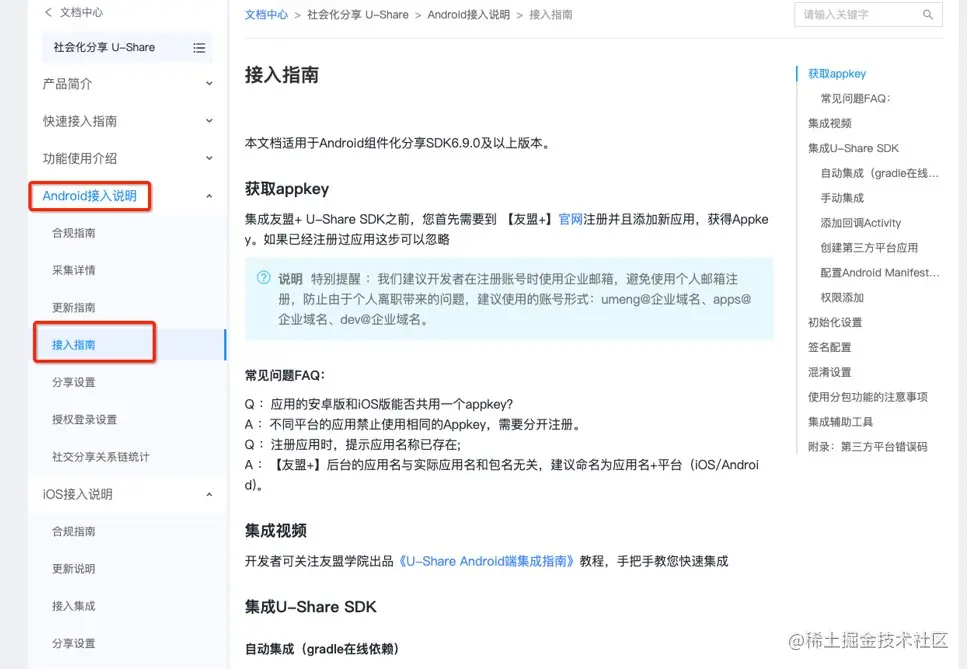Click the 接入指南 page heading
This screenshot has width=968, height=670.
[282, 75]
